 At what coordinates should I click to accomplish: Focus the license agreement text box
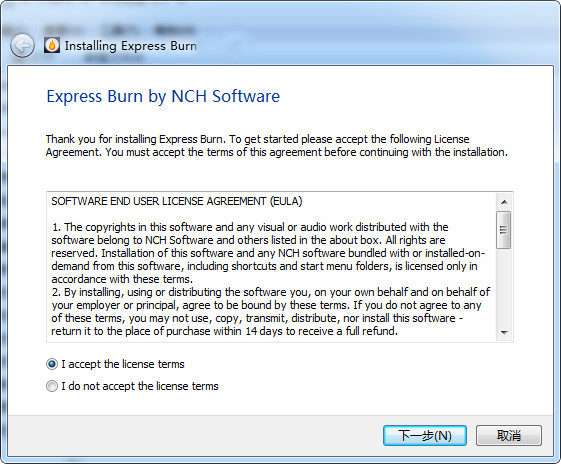point(272,267)
